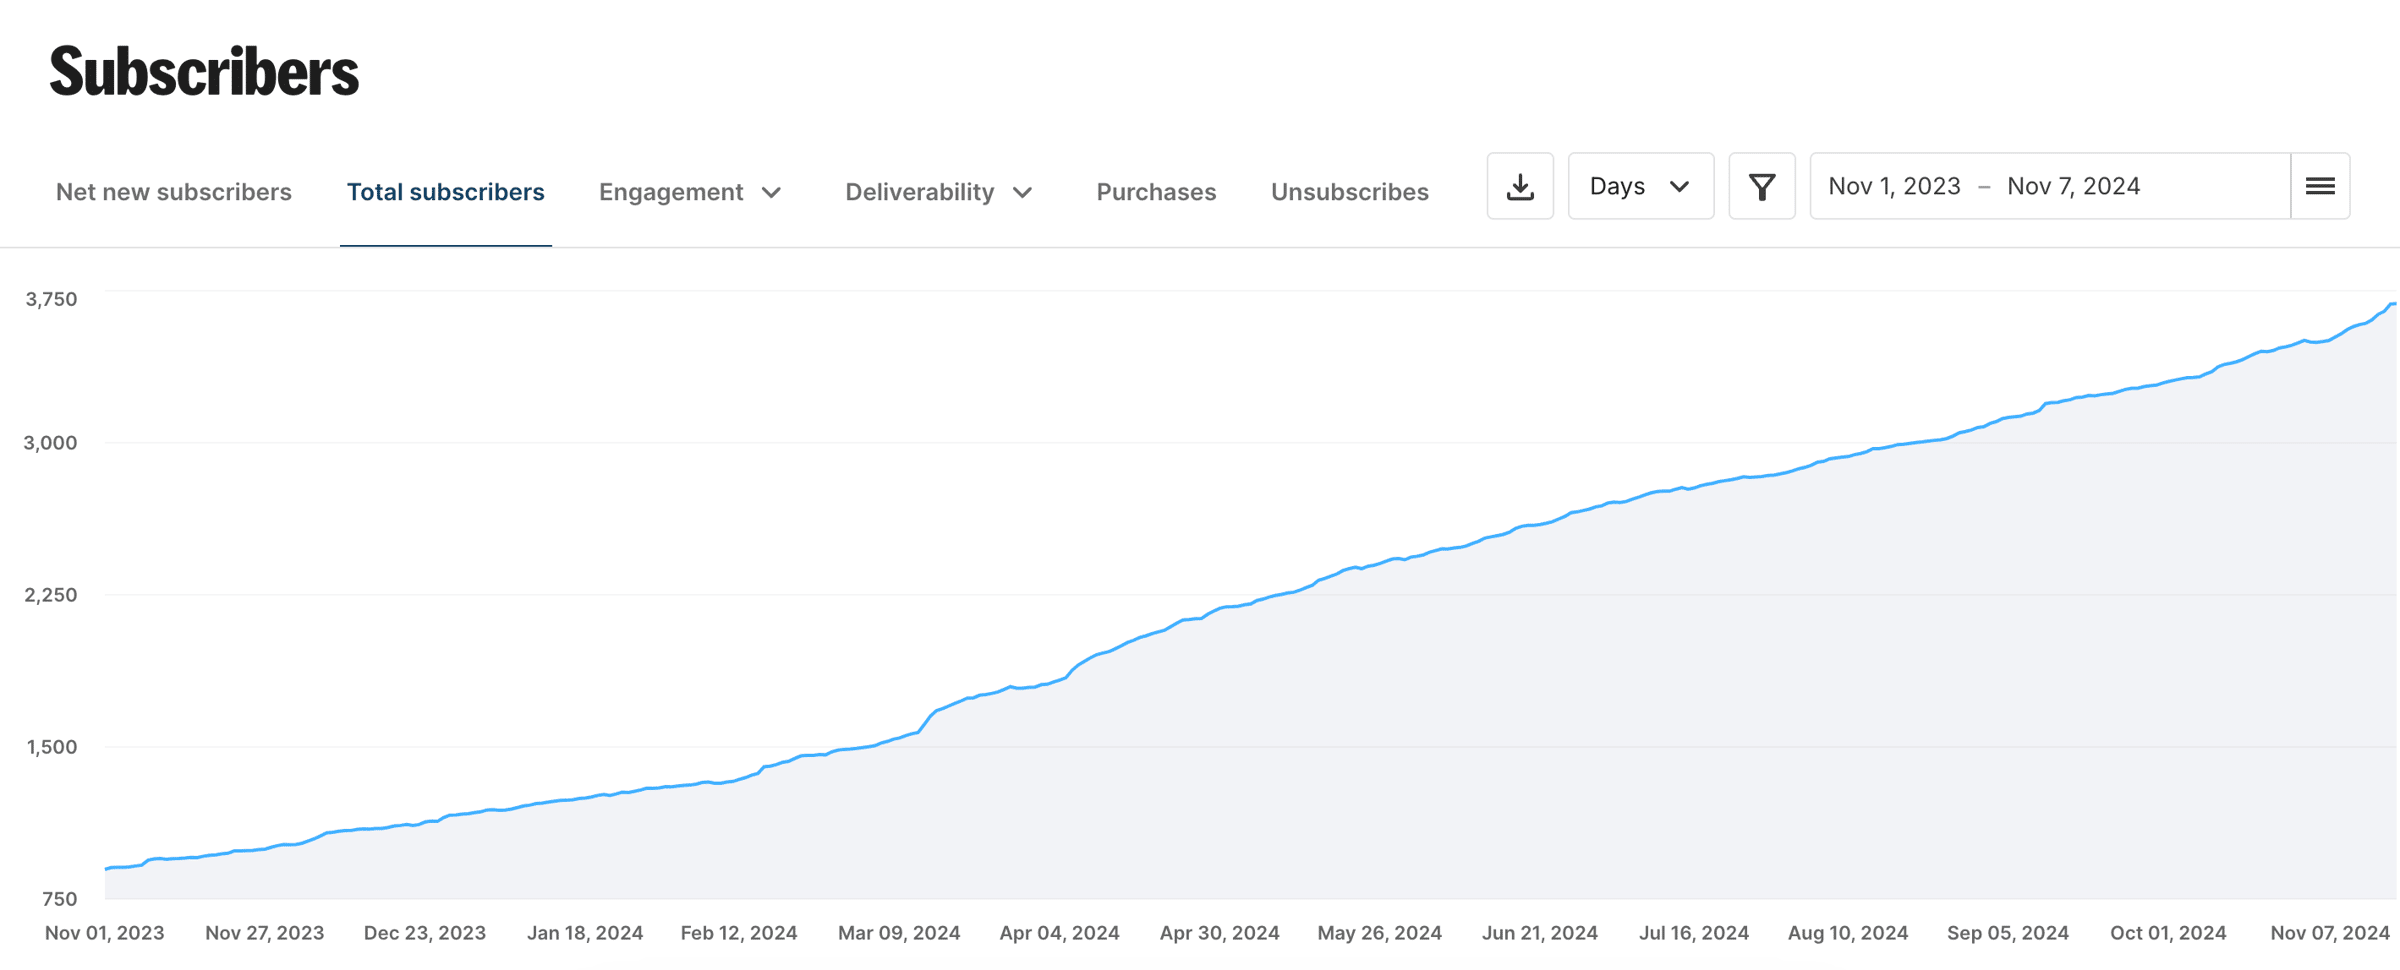Image resolution: width=2400 pixels, height=970 pixels.
Task: Select the Jan 18, 2024 axis label
Action: (x=585, y=933)
